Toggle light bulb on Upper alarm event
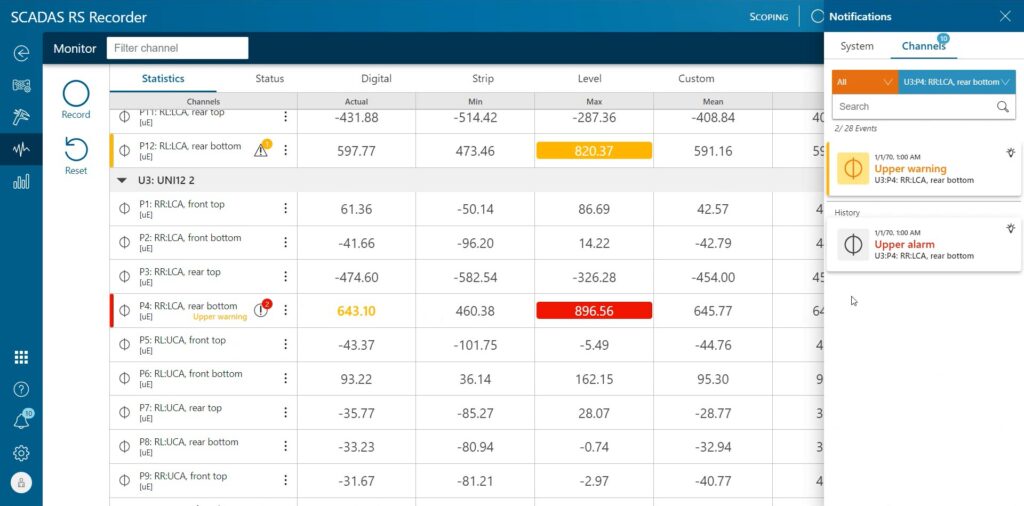 click(1010, 229)
